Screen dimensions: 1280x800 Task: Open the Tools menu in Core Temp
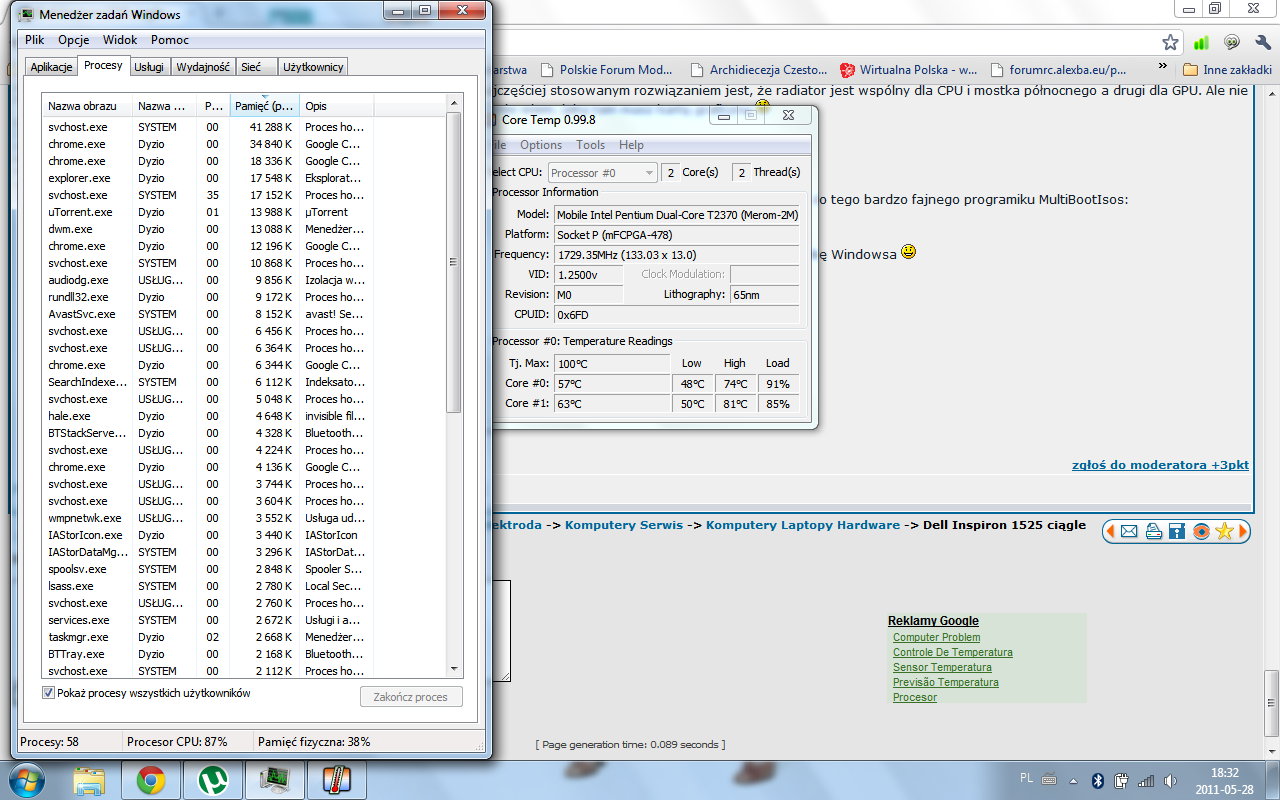[591, 145]
